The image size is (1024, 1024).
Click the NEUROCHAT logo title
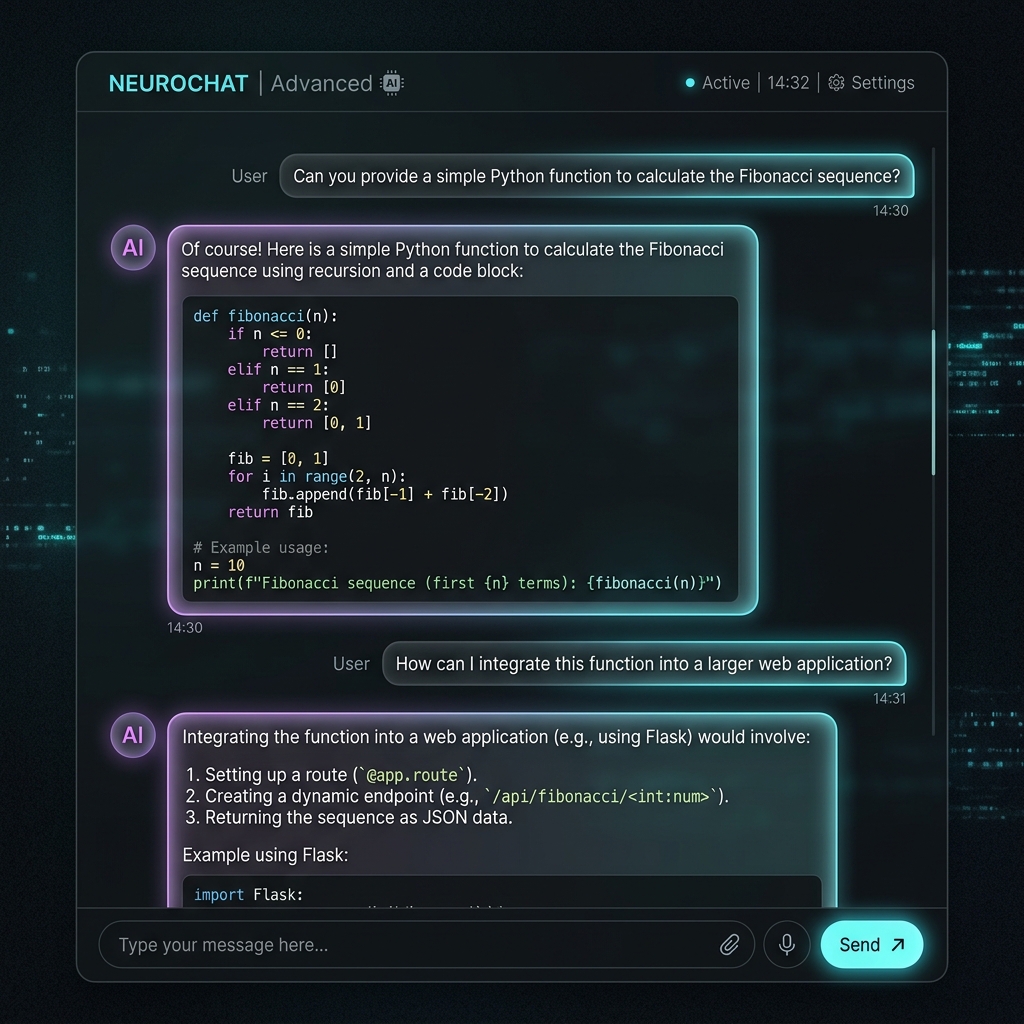tap(178, 84)
